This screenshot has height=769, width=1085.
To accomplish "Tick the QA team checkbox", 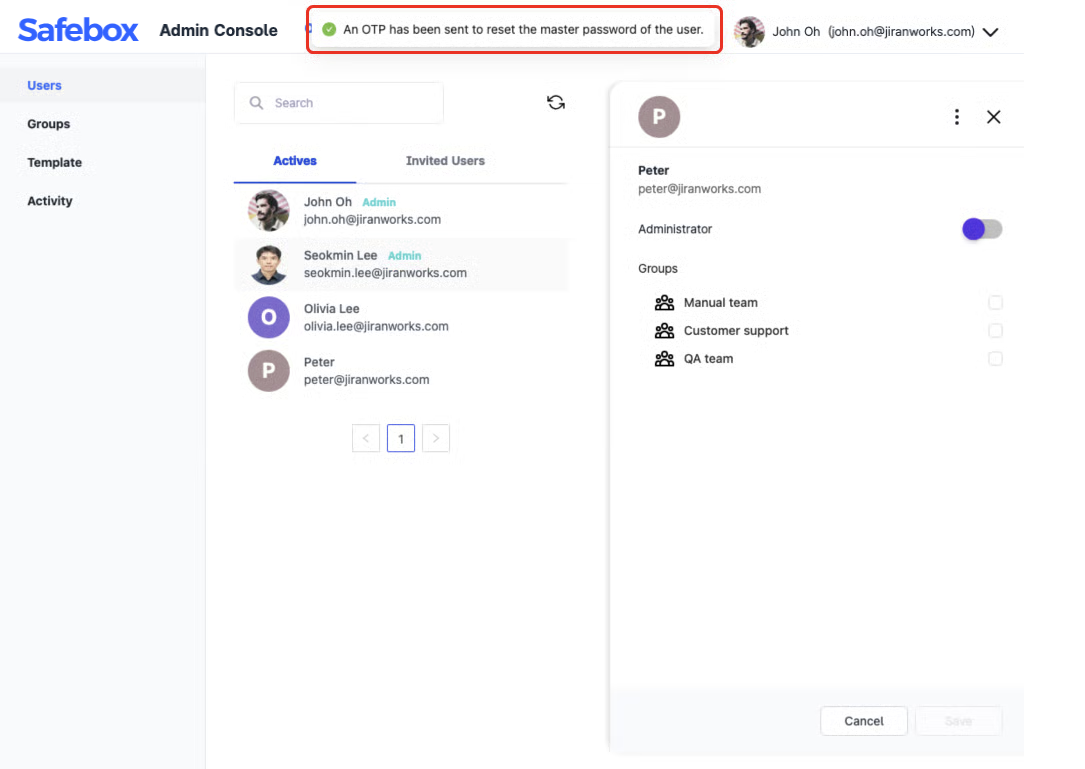I will coord(995,359).
